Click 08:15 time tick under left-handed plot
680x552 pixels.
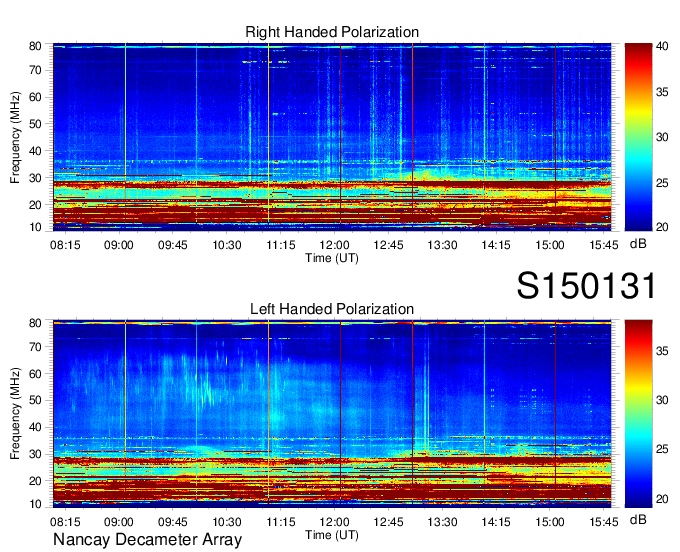pyautogui.click(x=65, y=522)
